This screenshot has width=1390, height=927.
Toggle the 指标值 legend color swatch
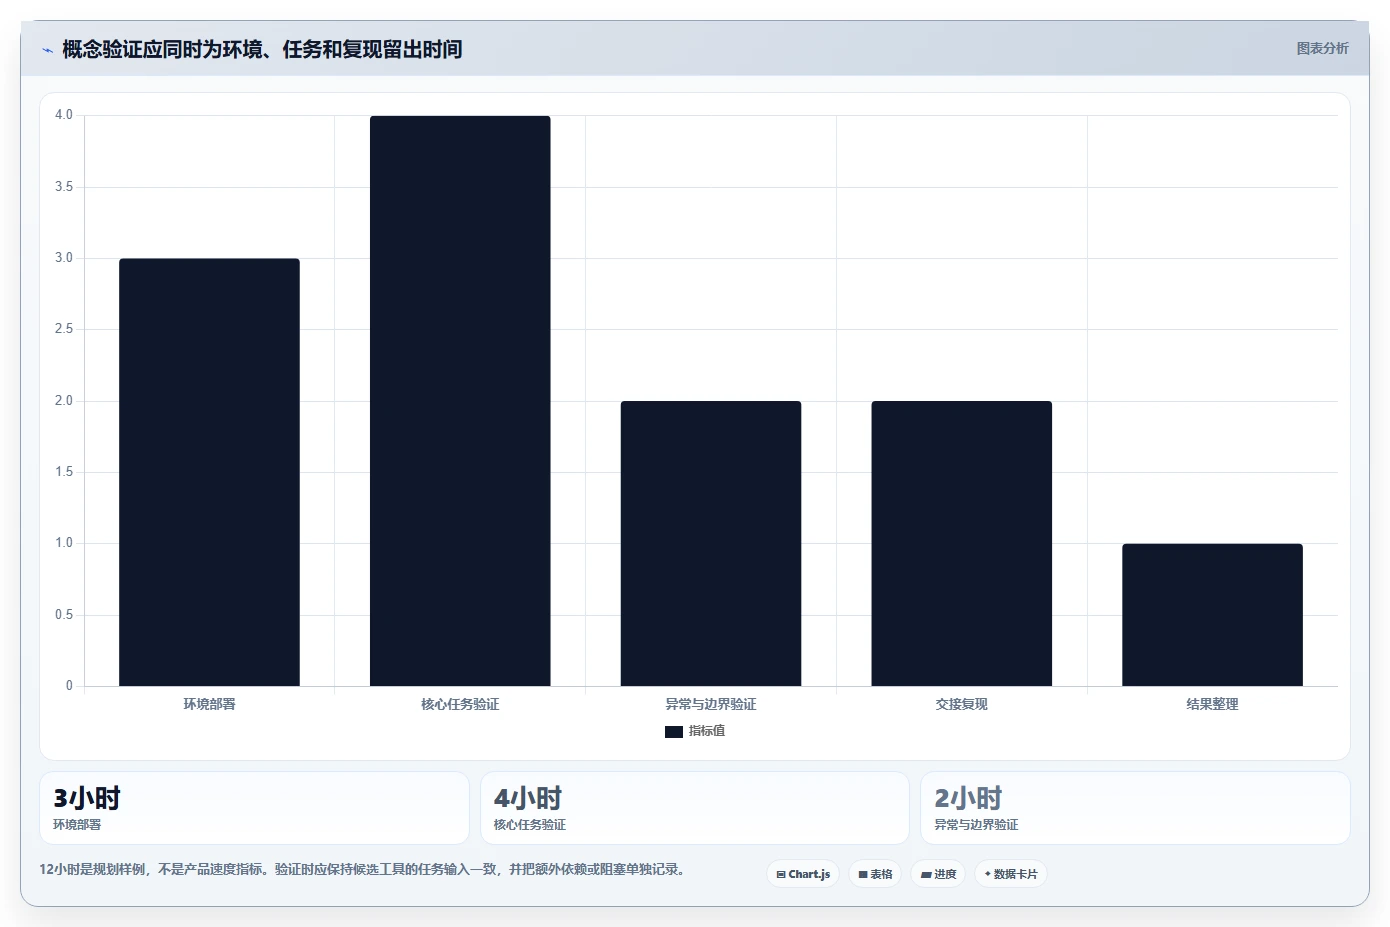[674, 732]
